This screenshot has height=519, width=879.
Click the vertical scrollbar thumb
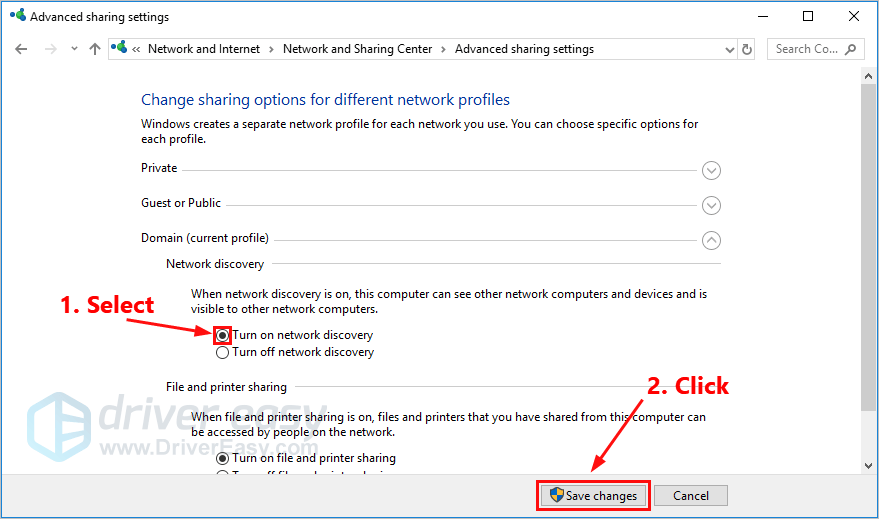click(868, 248)
